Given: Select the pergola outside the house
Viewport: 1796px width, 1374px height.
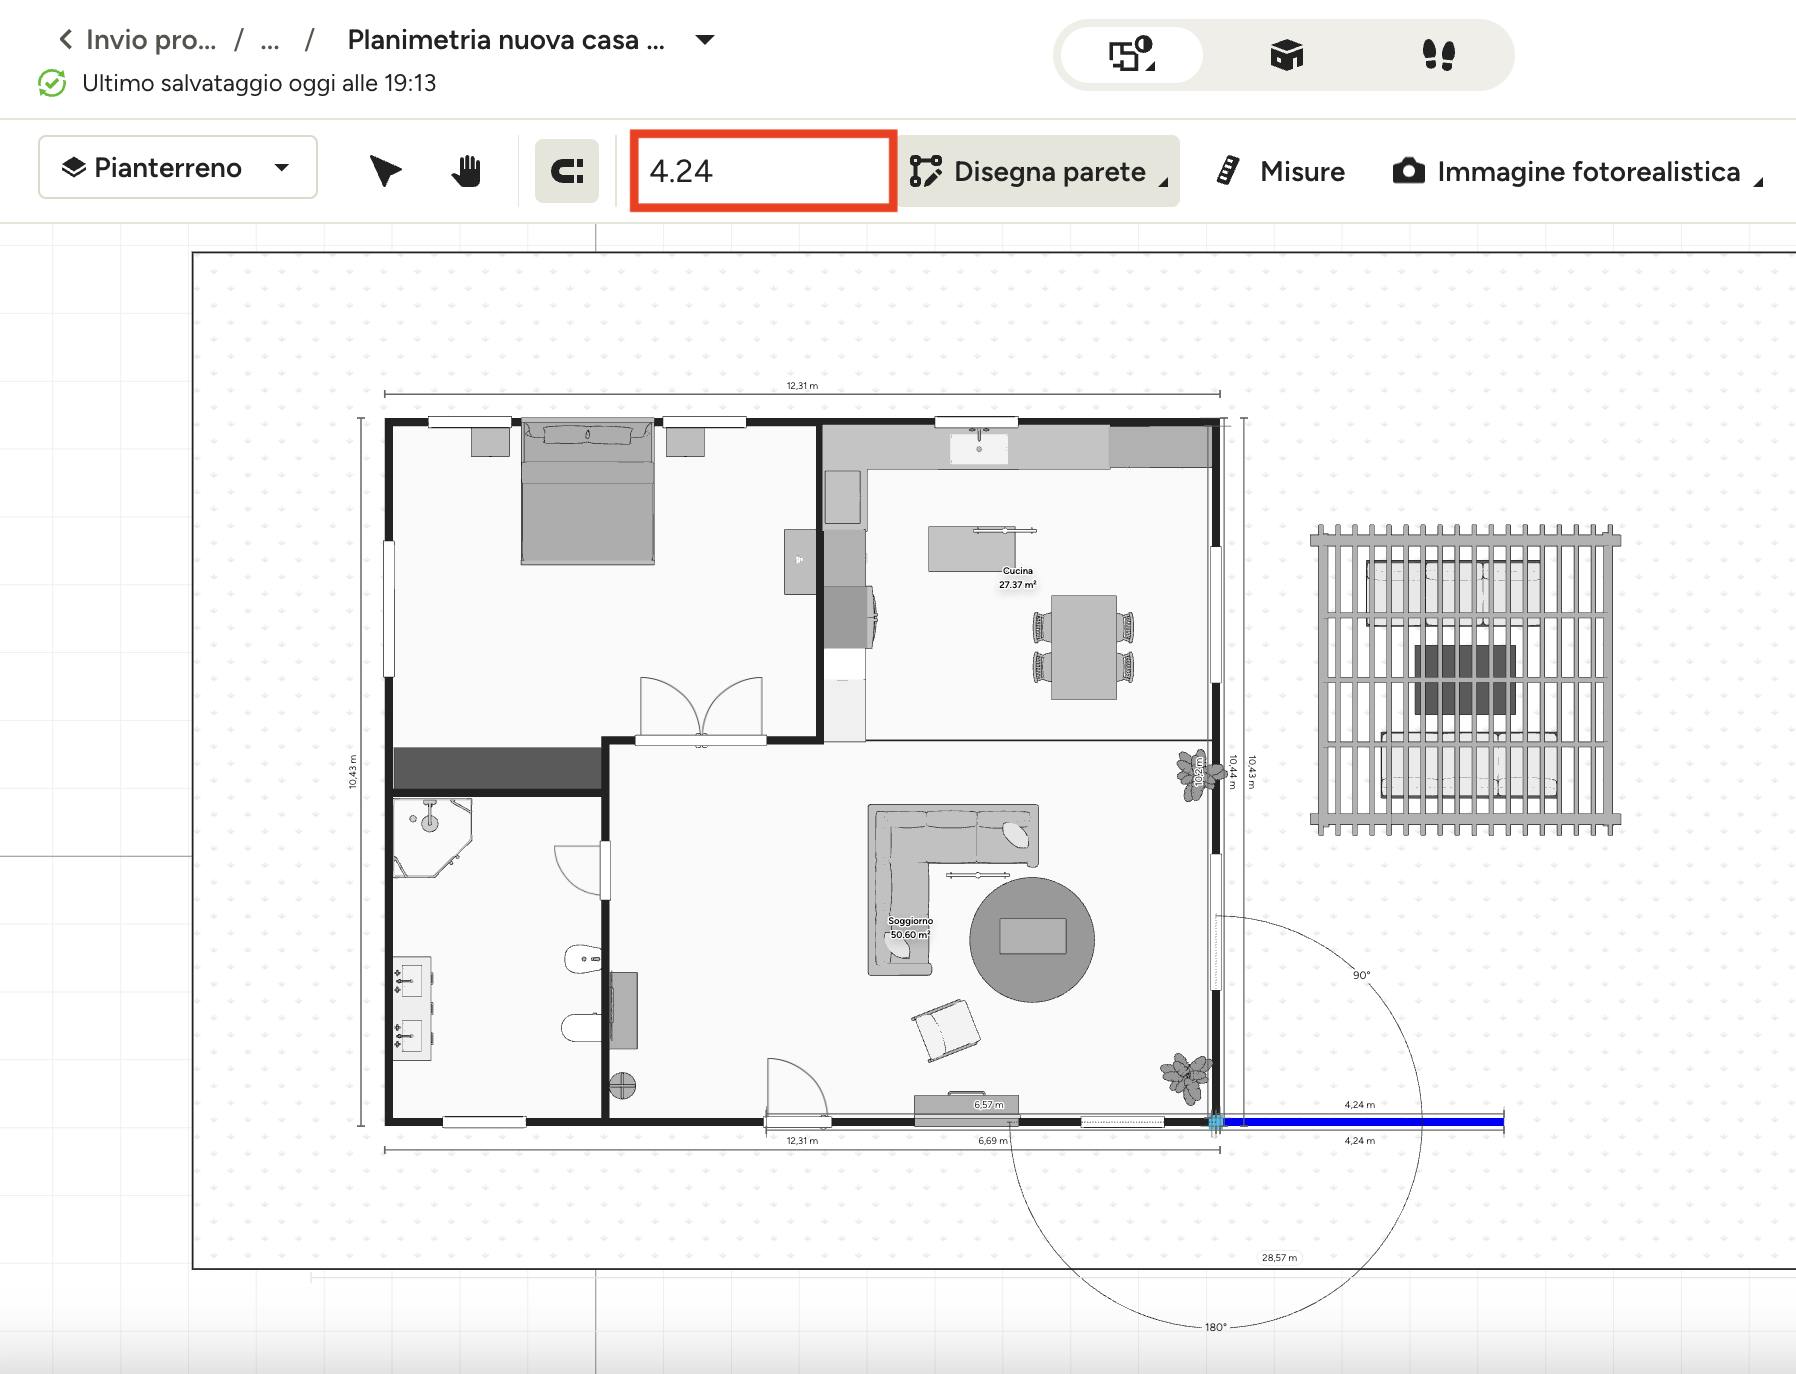Looking at the screenshot, I should 1465,680.
